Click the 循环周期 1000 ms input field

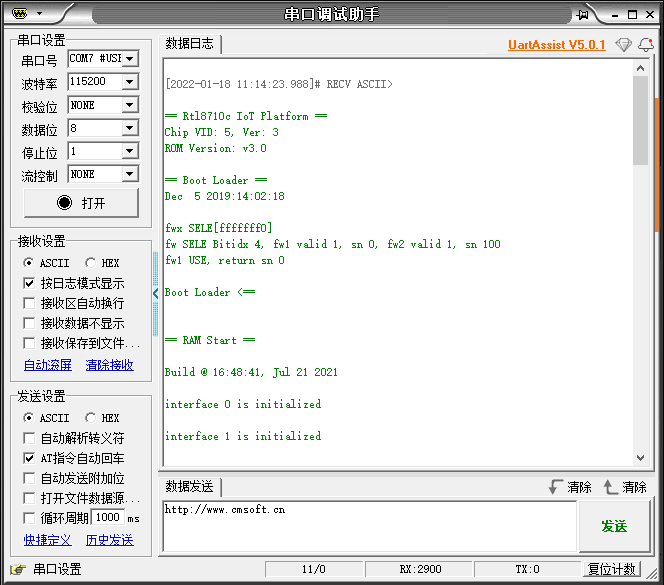(x=108, y=517)
